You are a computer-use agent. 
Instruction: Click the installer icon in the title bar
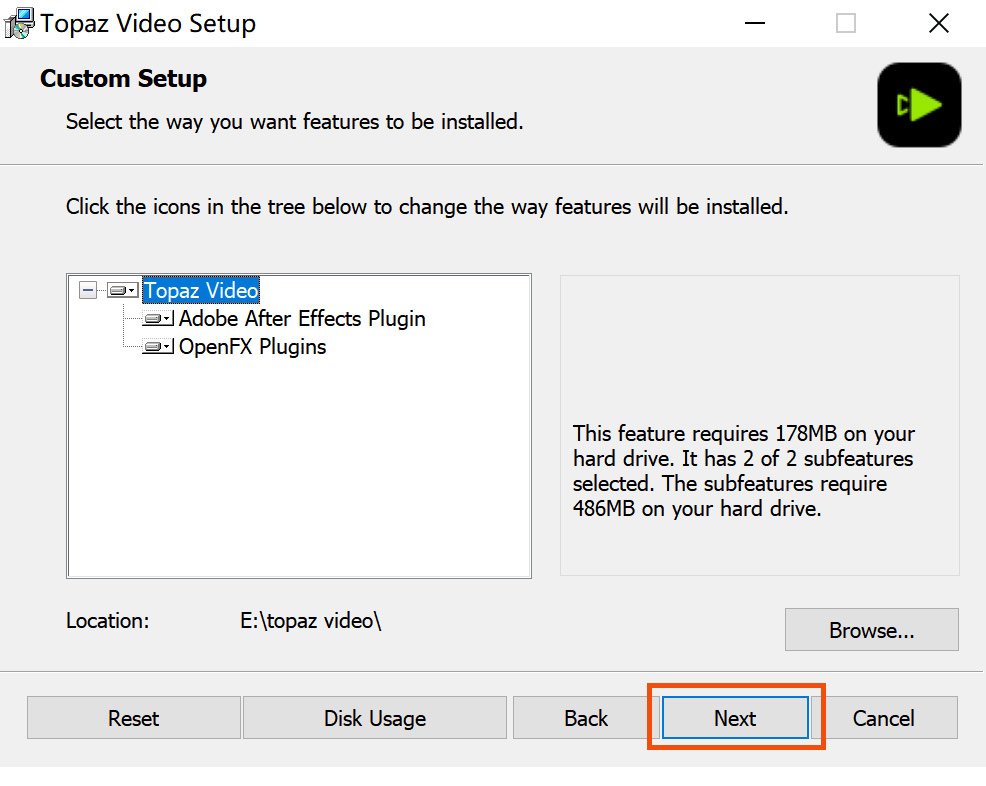18,22
